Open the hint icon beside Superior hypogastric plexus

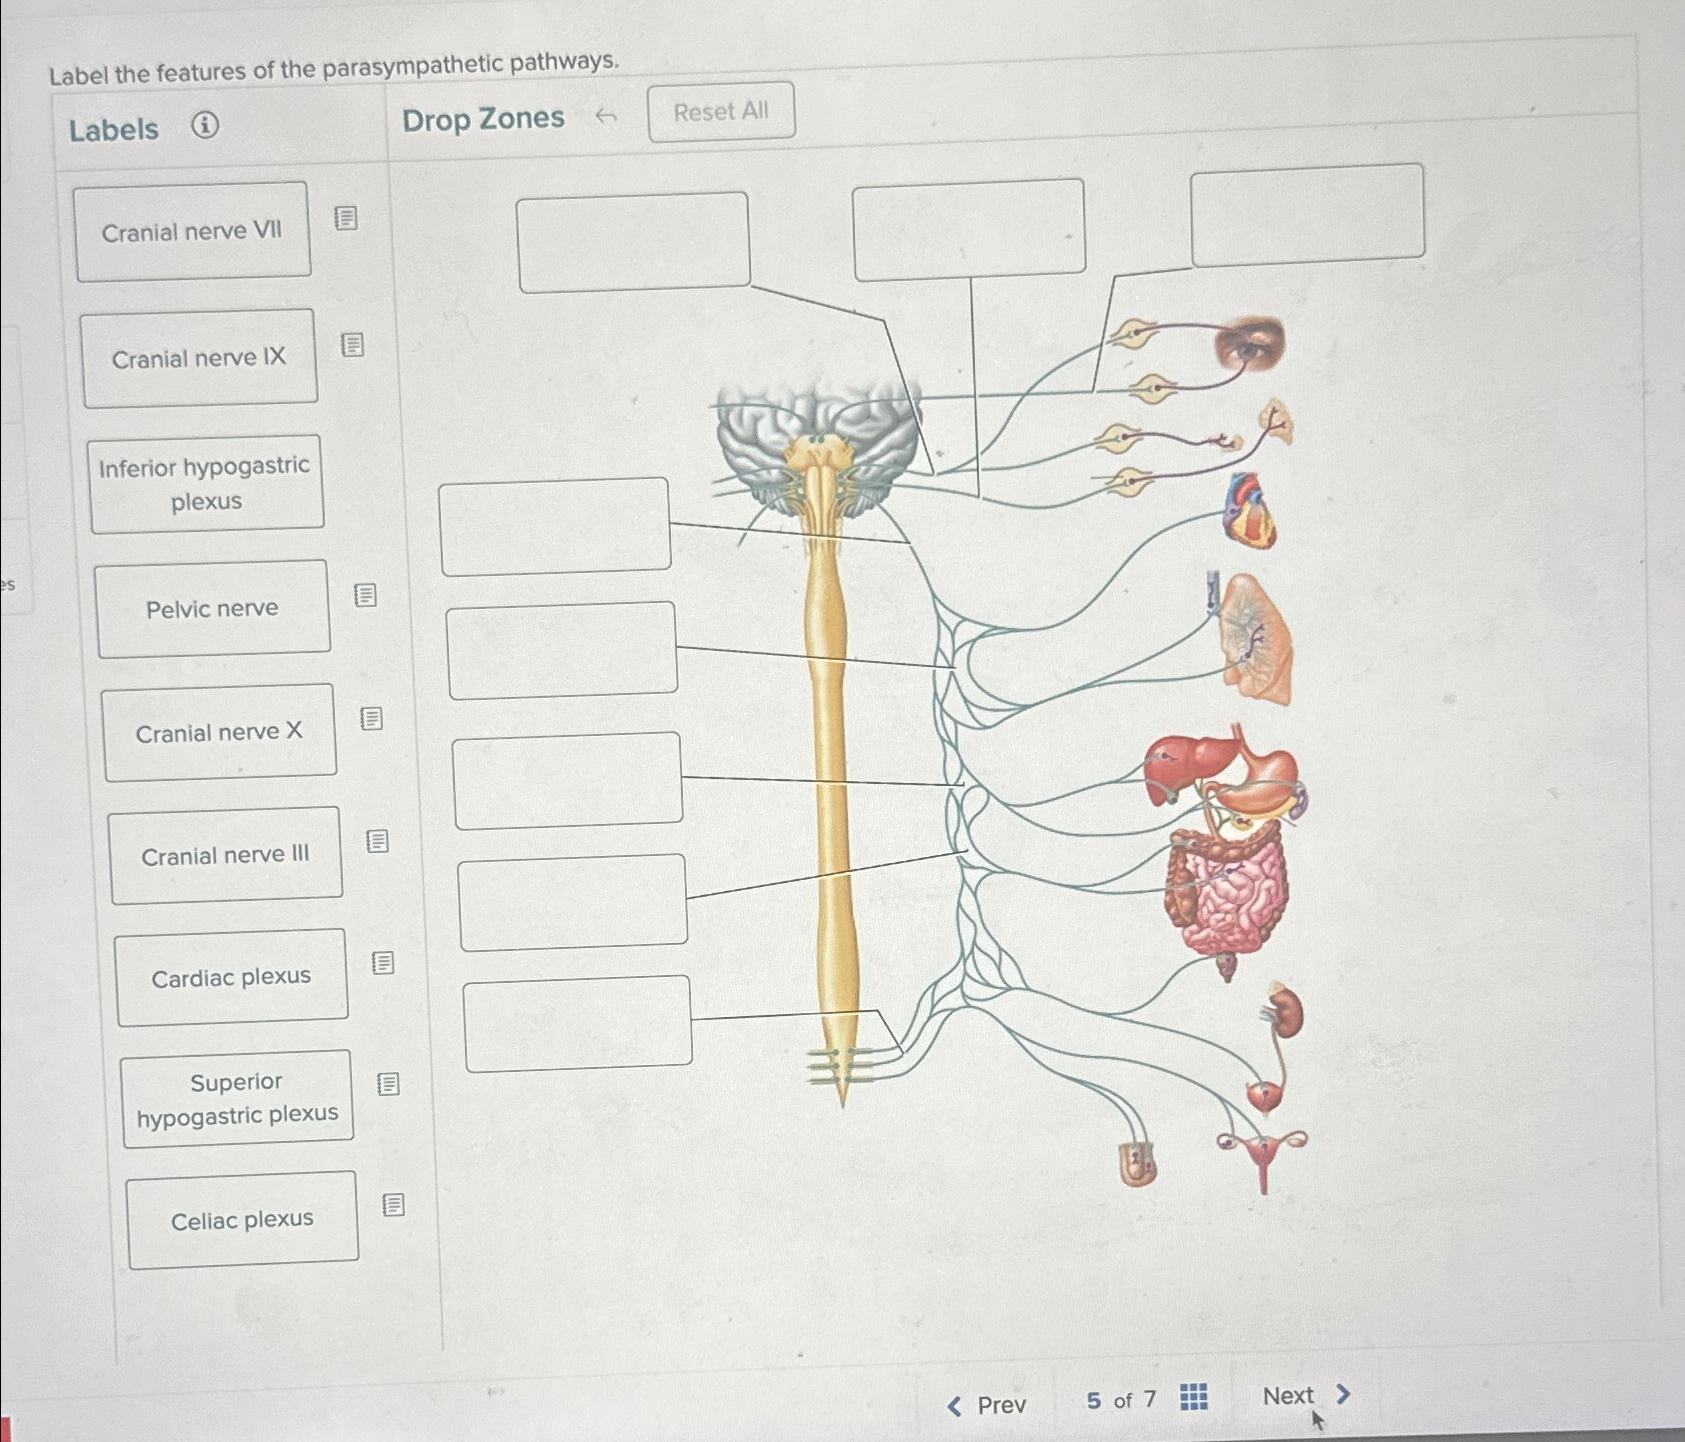click(x=387, y=1085)
